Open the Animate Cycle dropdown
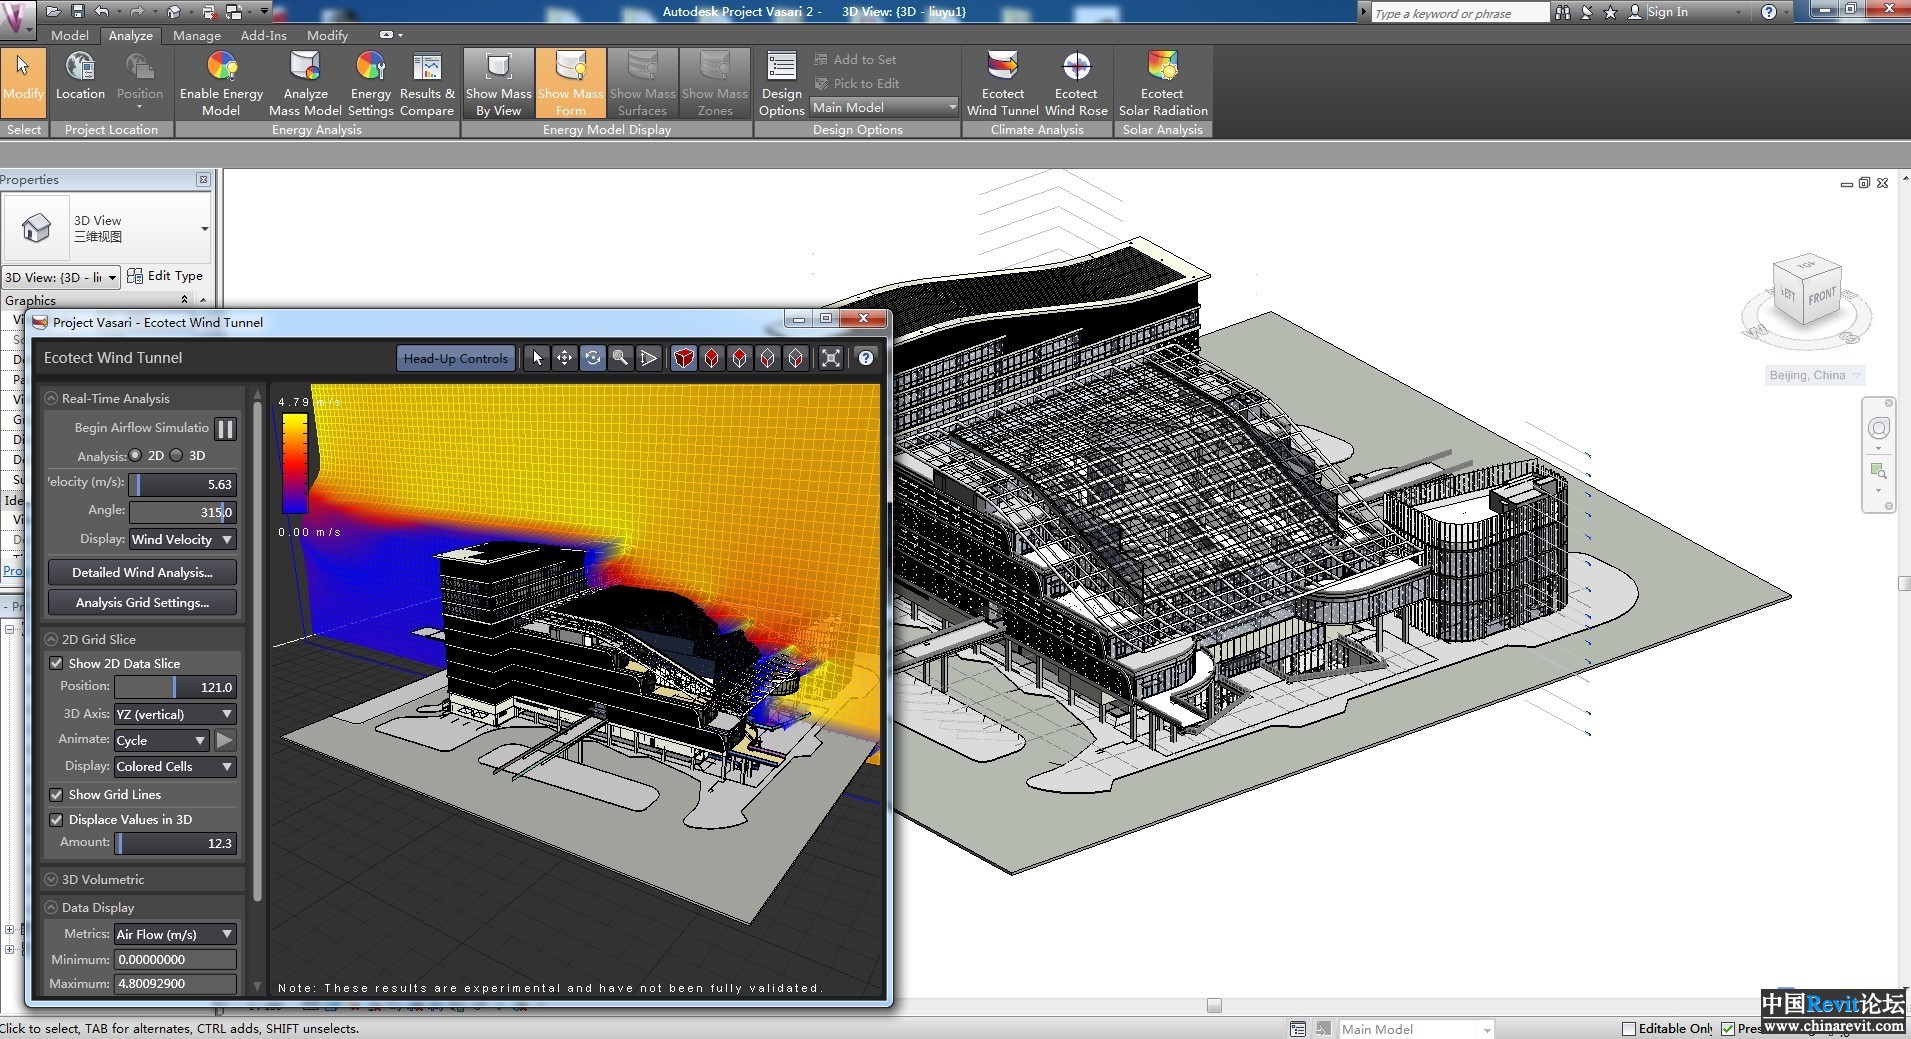This screenshot has height=1039, width=1911. click(161, 740)
